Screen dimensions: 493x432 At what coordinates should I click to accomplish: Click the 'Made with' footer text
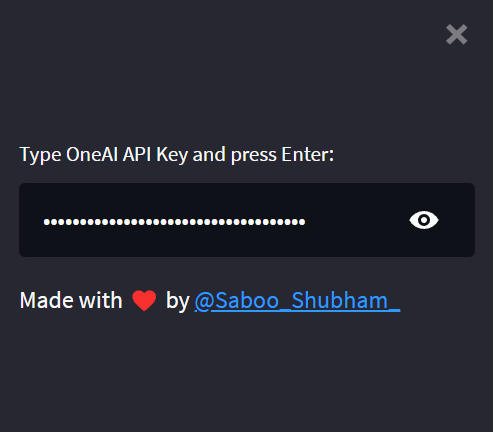pyautogui.click(x=71, y=300)
